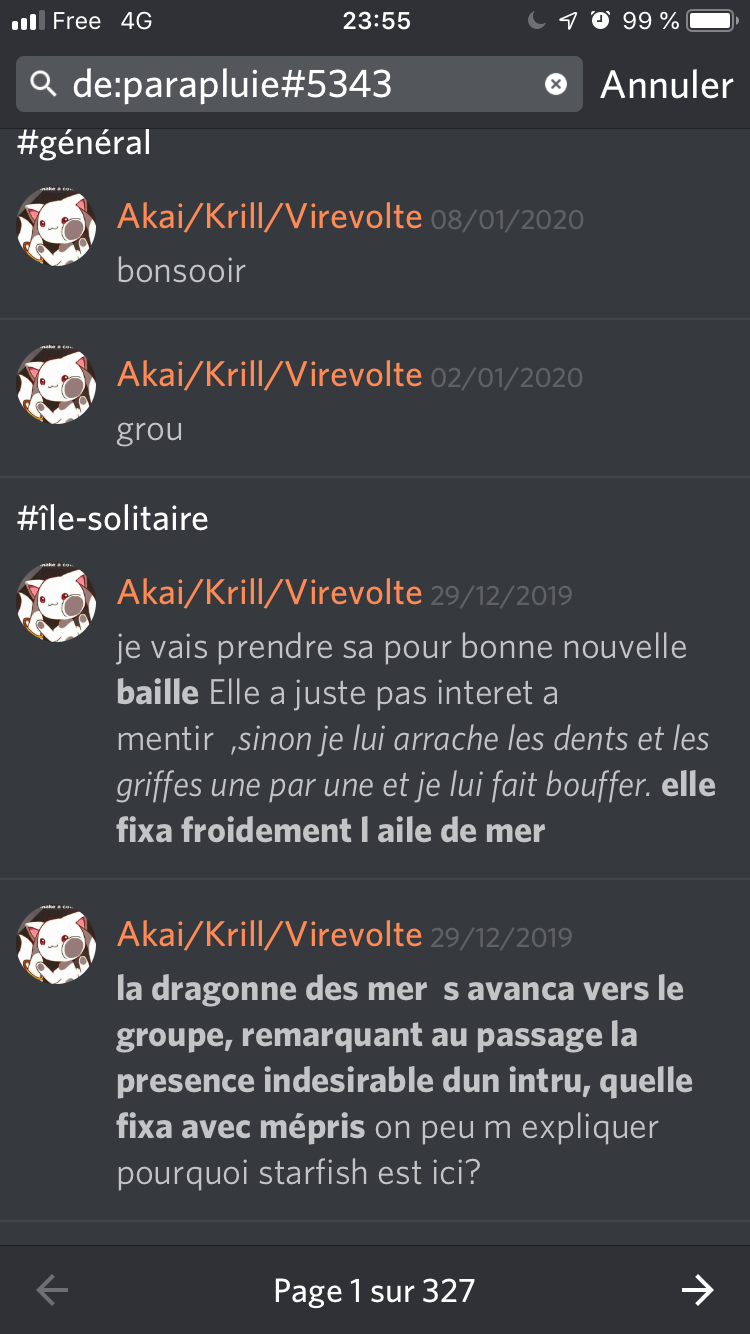Open the message asking about starfish
750x1334 pixels.
point(375,1051)
